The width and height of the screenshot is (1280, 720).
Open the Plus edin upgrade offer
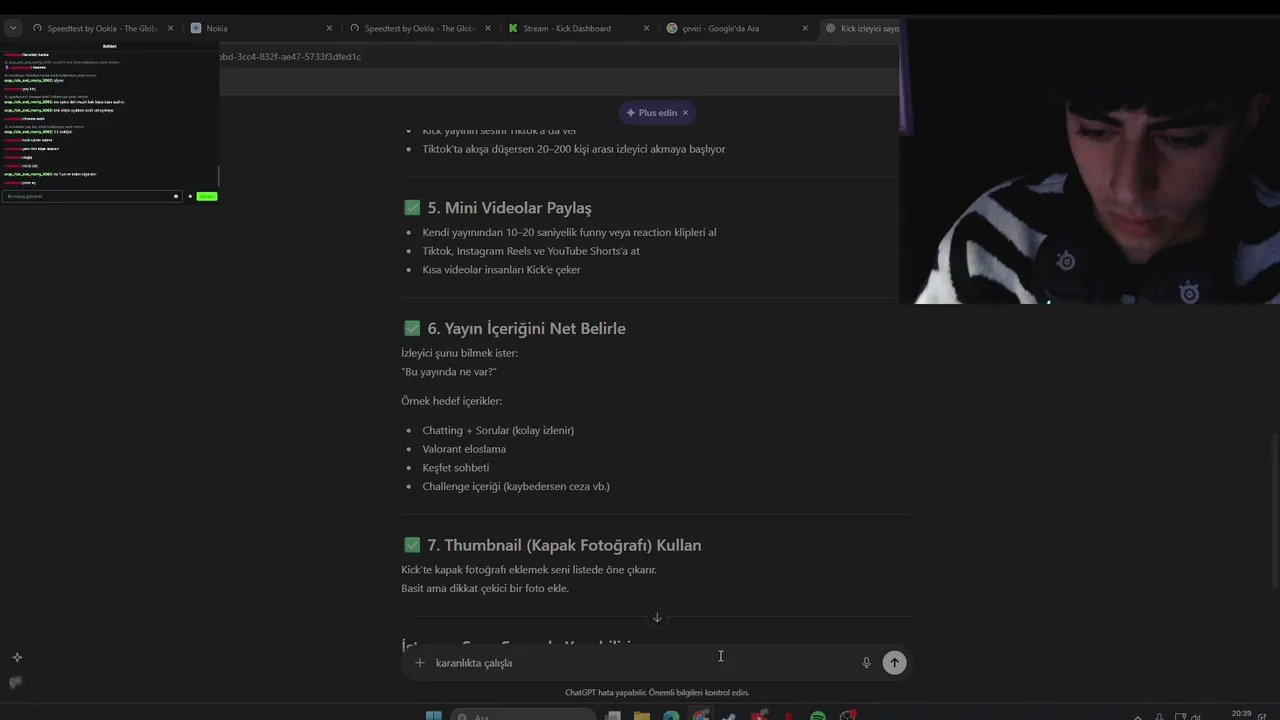click(x=652, y=113)
